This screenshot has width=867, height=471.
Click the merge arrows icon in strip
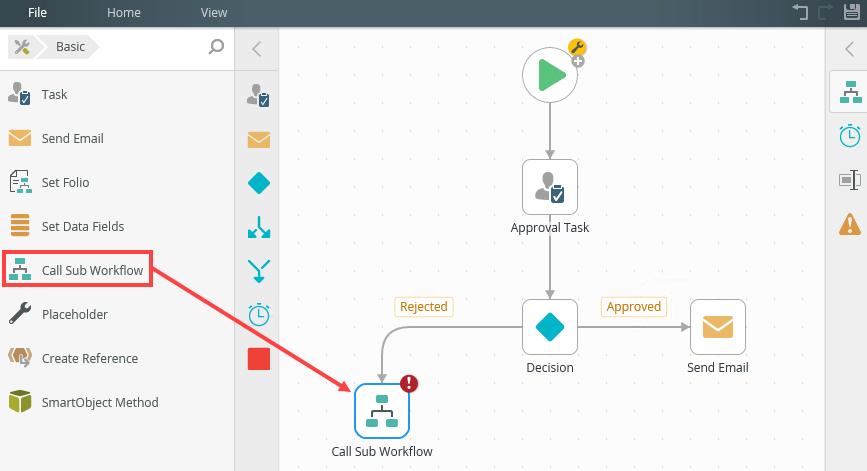click(x=258, y=271)
